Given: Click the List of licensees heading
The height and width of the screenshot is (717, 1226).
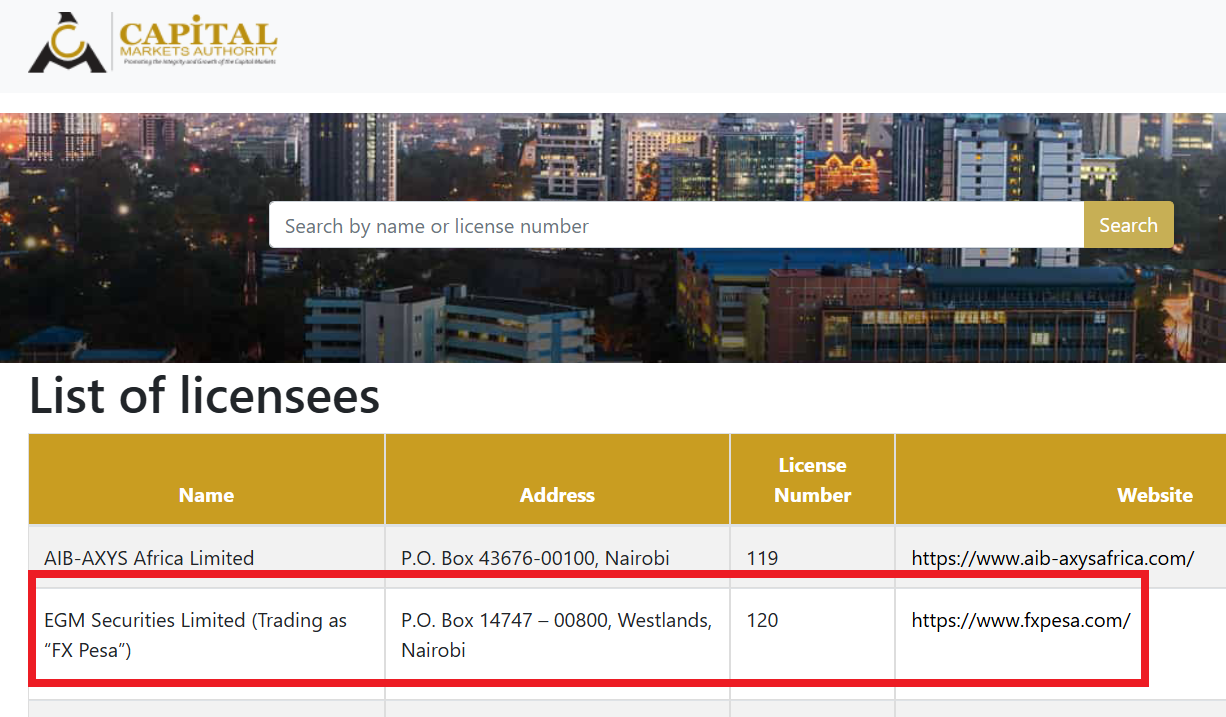Looking at the screenshot, I should [204, 396].
